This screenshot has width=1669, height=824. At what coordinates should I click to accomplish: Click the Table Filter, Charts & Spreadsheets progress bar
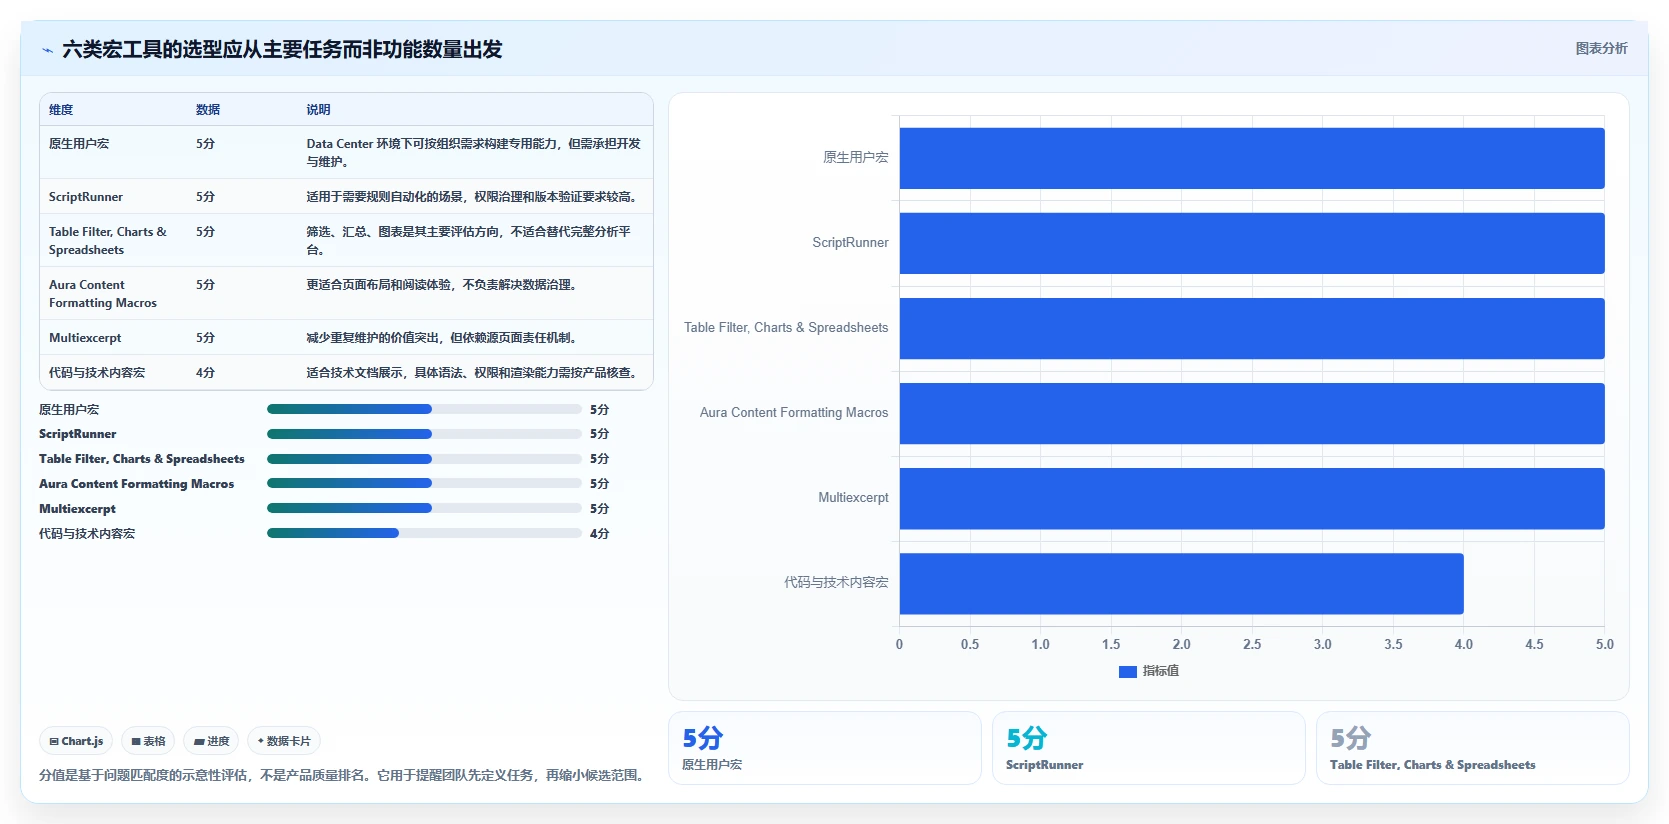point(424,459)
